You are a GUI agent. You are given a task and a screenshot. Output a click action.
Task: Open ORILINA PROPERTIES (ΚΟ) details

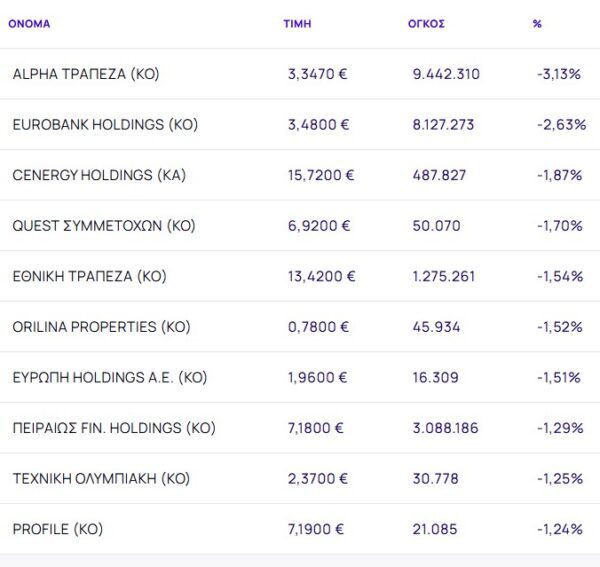pos(100,327)
